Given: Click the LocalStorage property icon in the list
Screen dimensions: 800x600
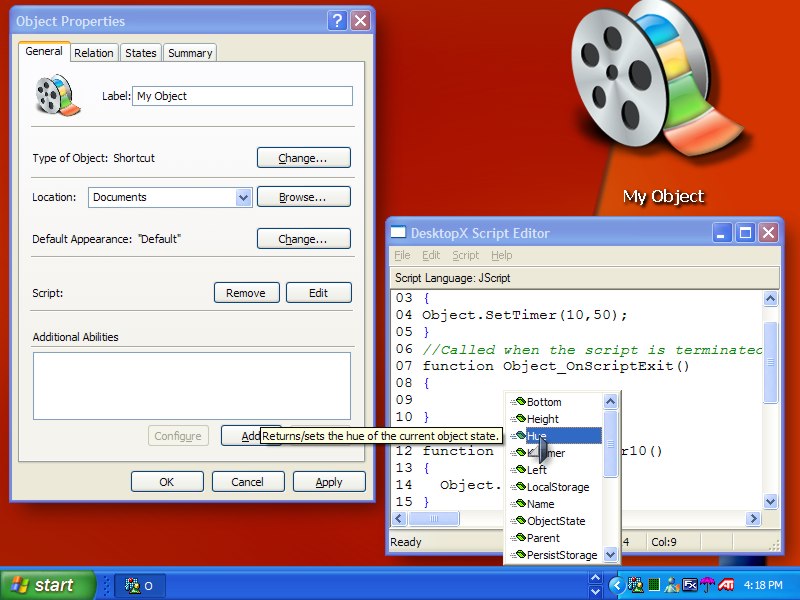Looking at the screenshot, I should 518,486.
